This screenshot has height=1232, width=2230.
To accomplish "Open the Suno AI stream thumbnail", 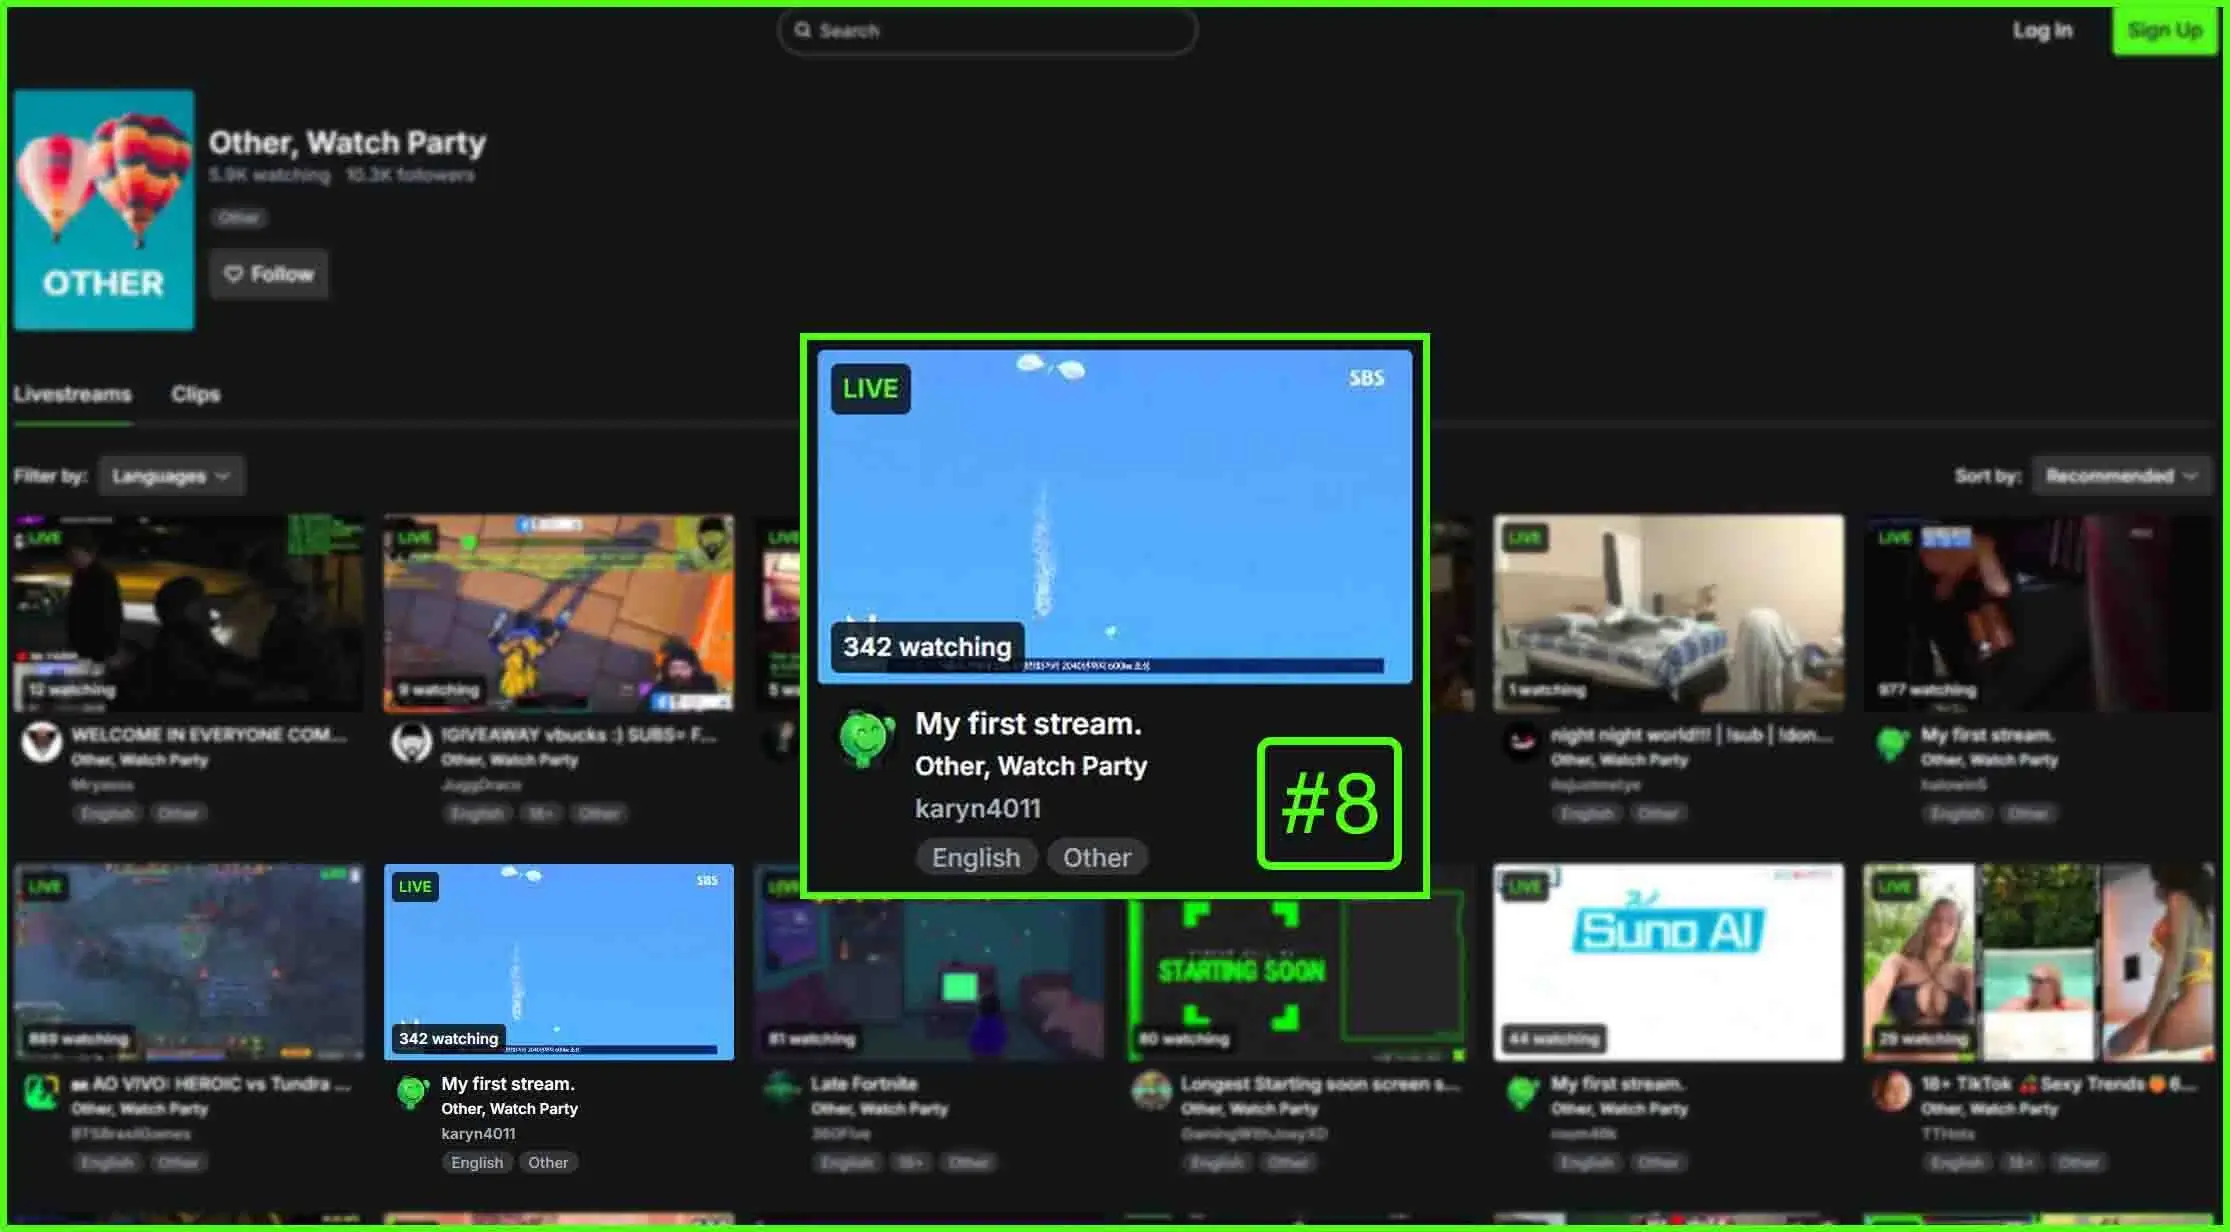I will pos(1668,962).
